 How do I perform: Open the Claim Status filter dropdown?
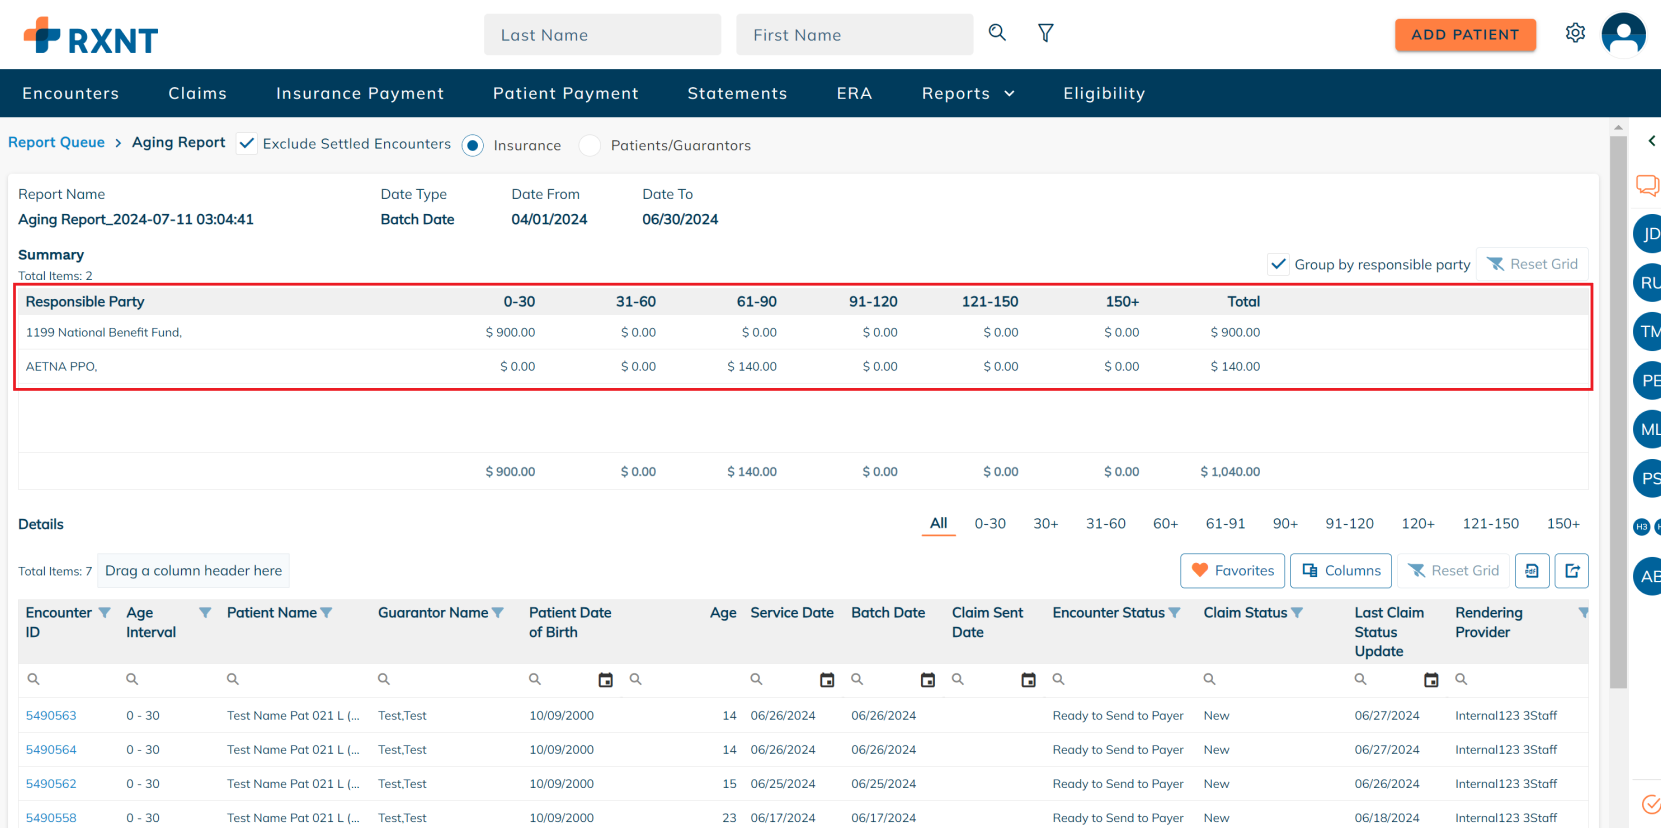click(1297, 613)
